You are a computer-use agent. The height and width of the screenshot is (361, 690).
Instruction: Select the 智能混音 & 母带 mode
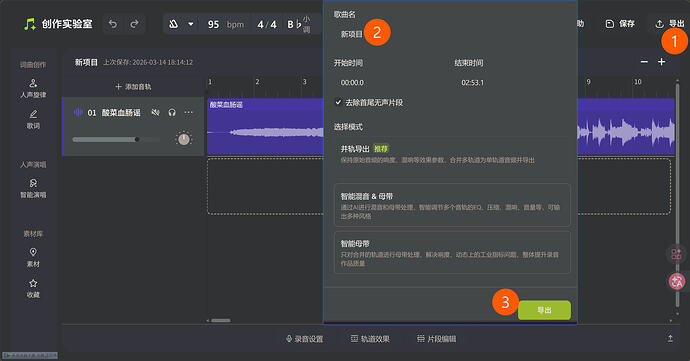click(452, 205)
